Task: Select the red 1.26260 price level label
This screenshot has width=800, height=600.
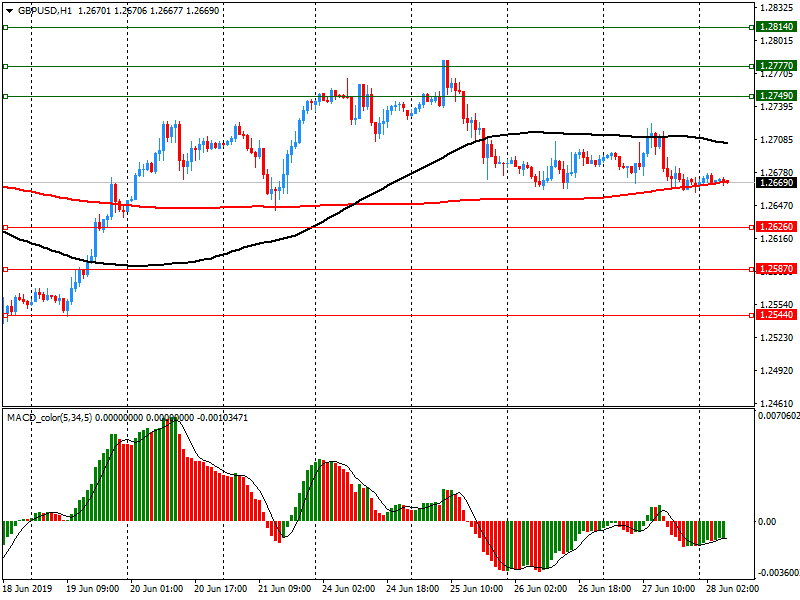Action: 776,227
